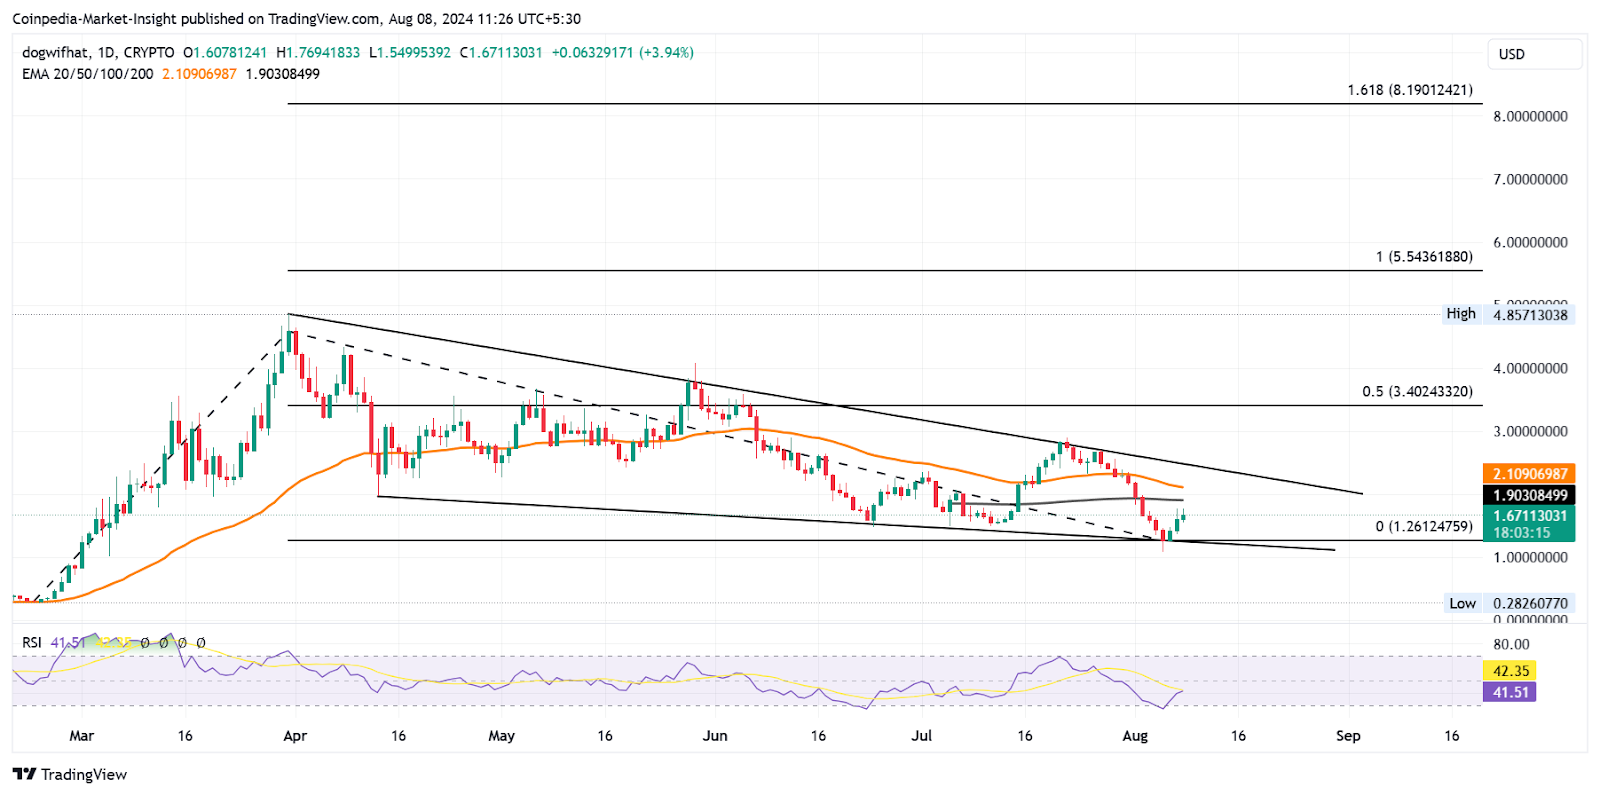Click the 6.00000000 price axis label
Viewport: 1600px width, 795px height.
pyautogui.click(x=1530, y=242)
